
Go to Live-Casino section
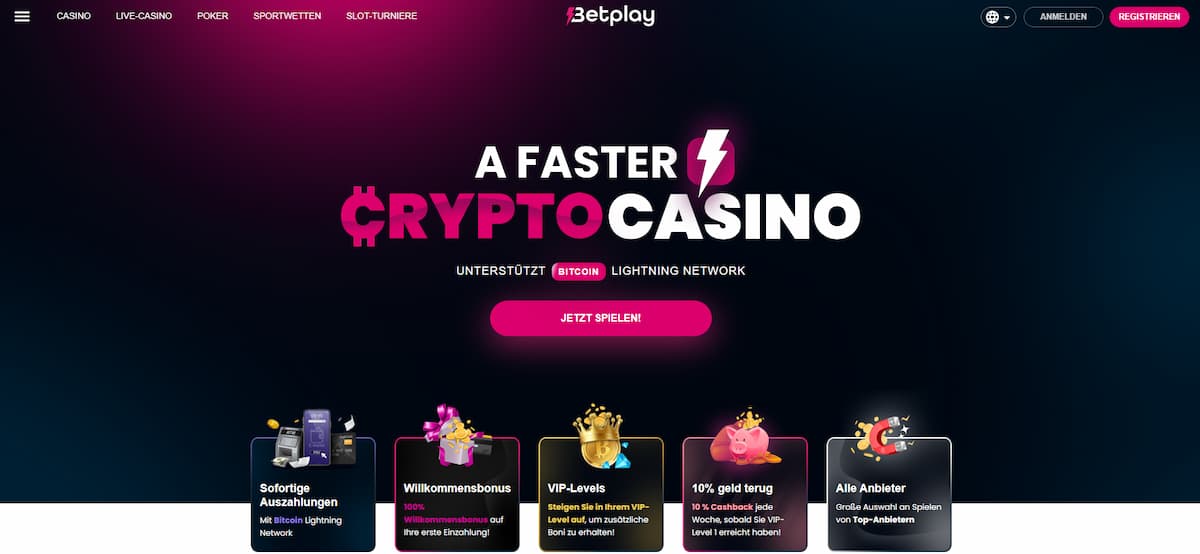coord(144,17)
